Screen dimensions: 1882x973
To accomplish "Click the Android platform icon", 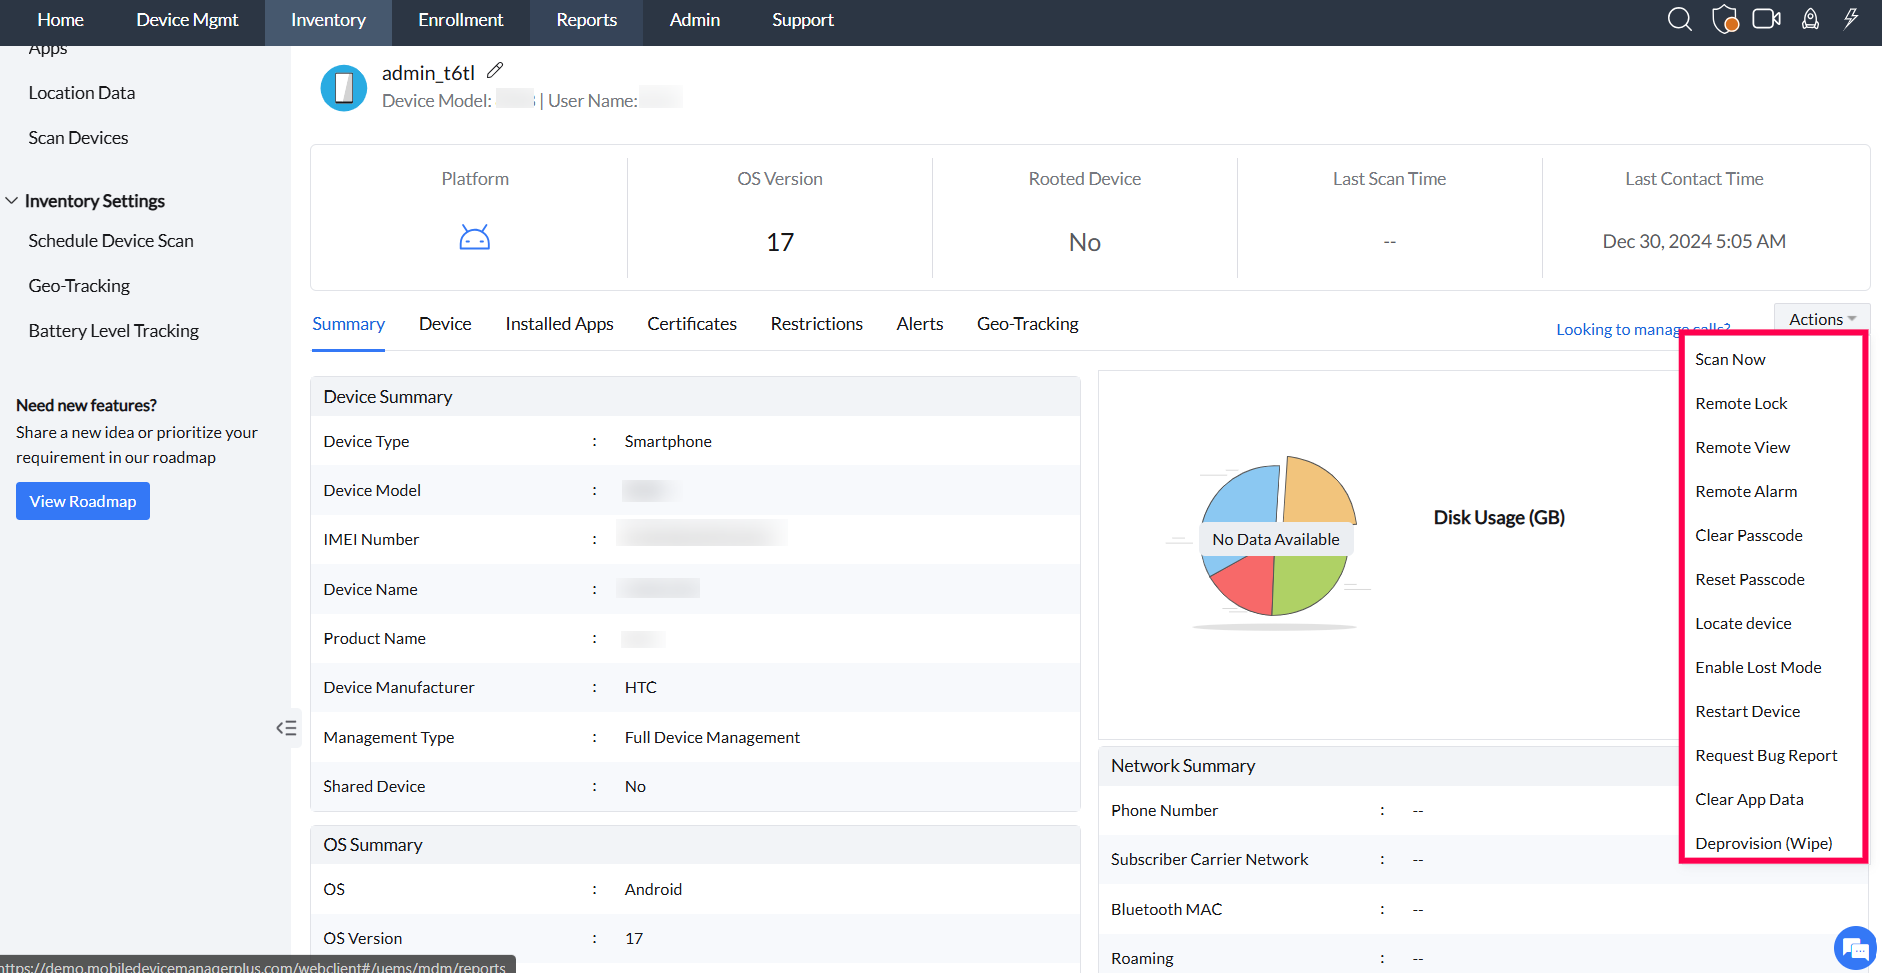I will pos(474,237).
